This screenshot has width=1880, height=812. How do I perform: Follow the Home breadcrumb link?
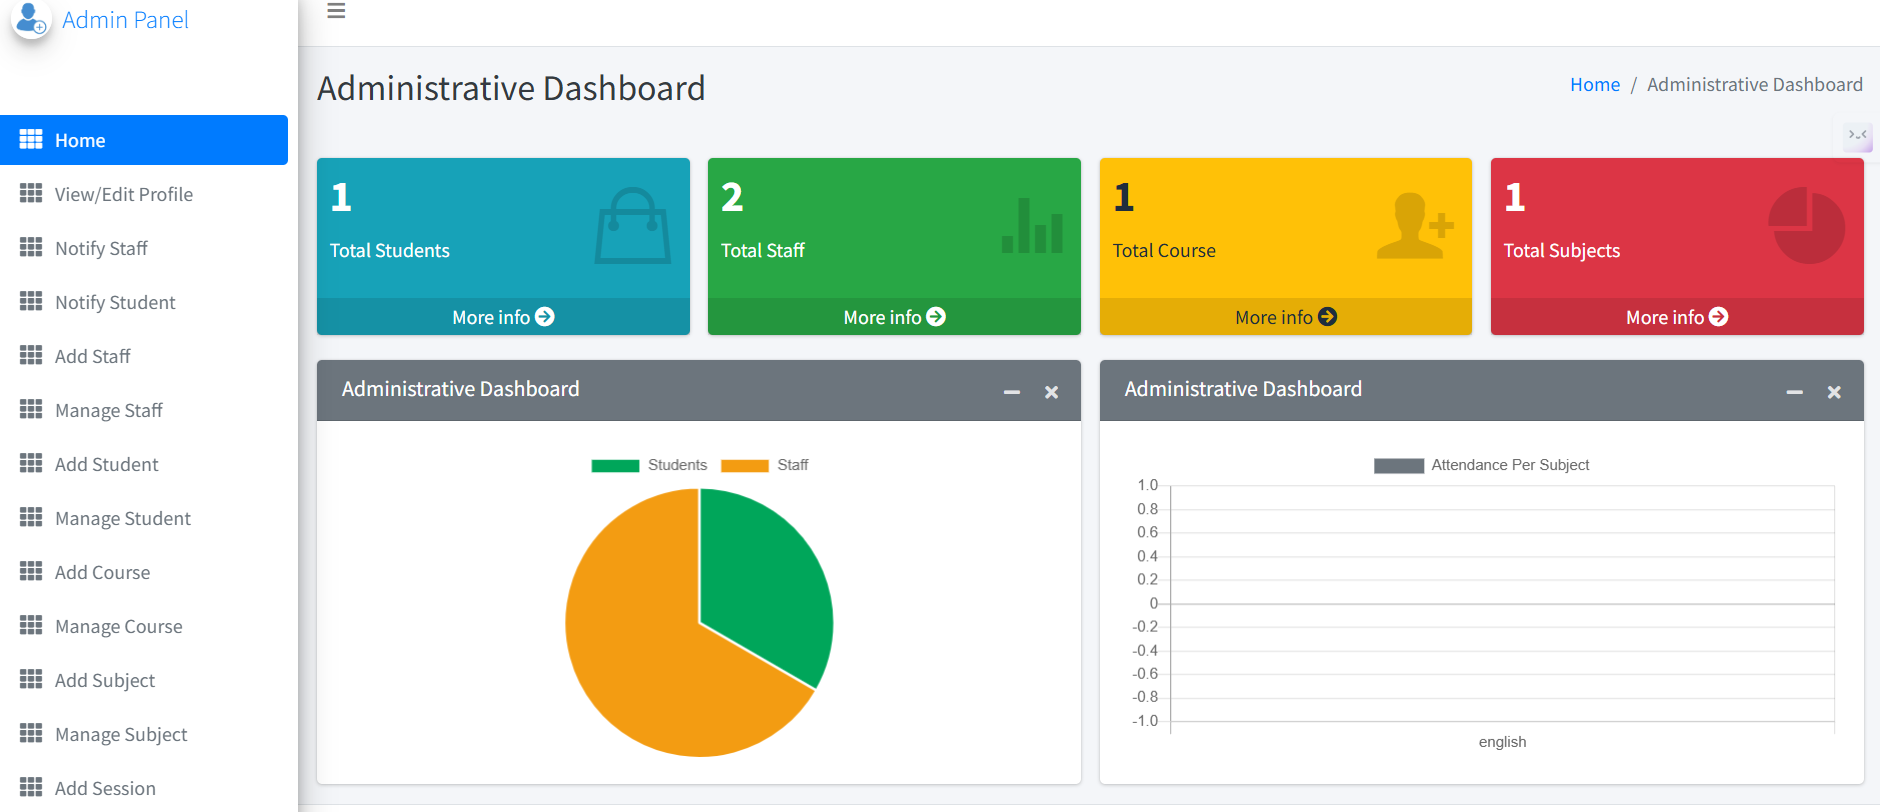pyautogui.click(x=1594, y=85)
